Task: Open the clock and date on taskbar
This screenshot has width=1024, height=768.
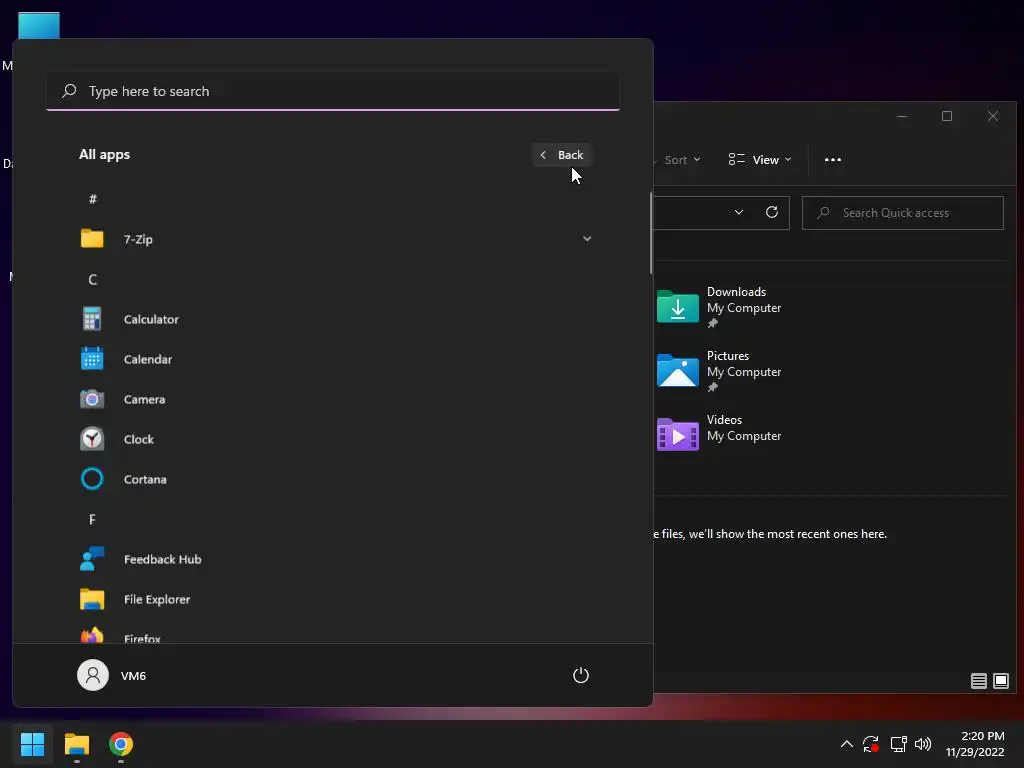Action: (x=975, y=744)
